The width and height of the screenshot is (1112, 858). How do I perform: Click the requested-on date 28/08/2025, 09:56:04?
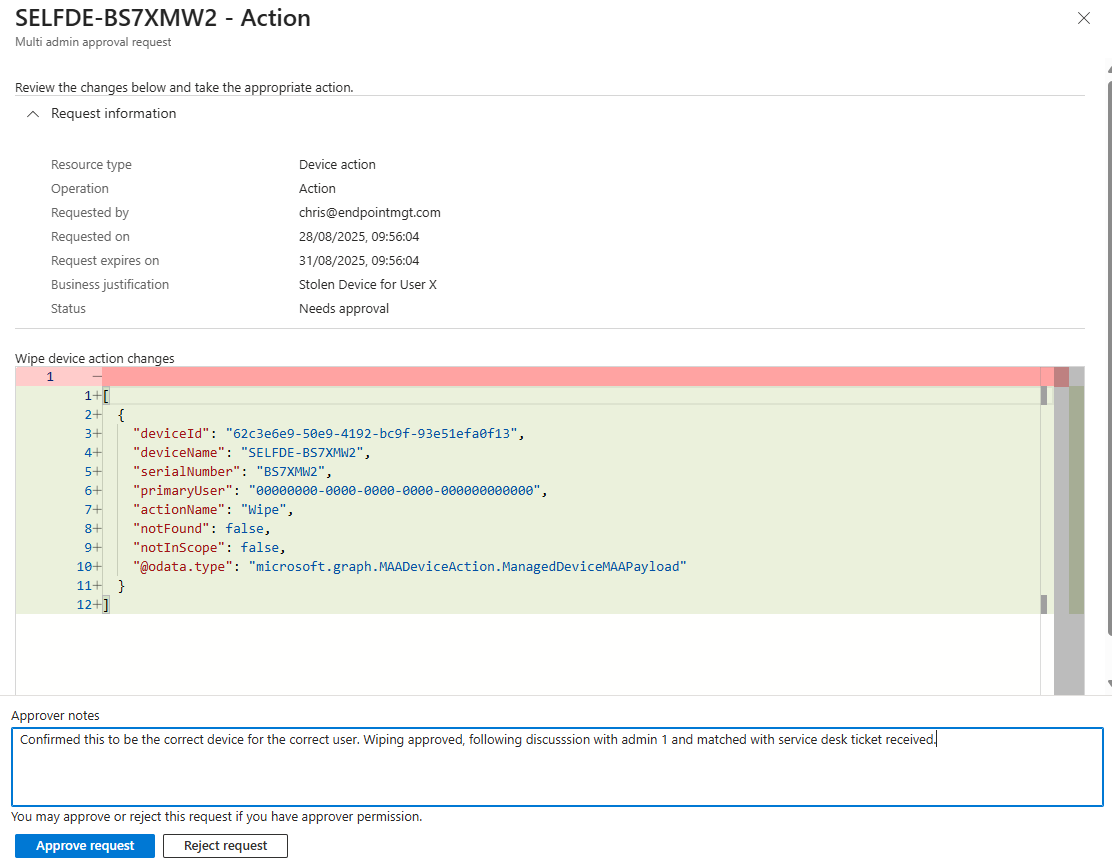(x=359, y=237)
